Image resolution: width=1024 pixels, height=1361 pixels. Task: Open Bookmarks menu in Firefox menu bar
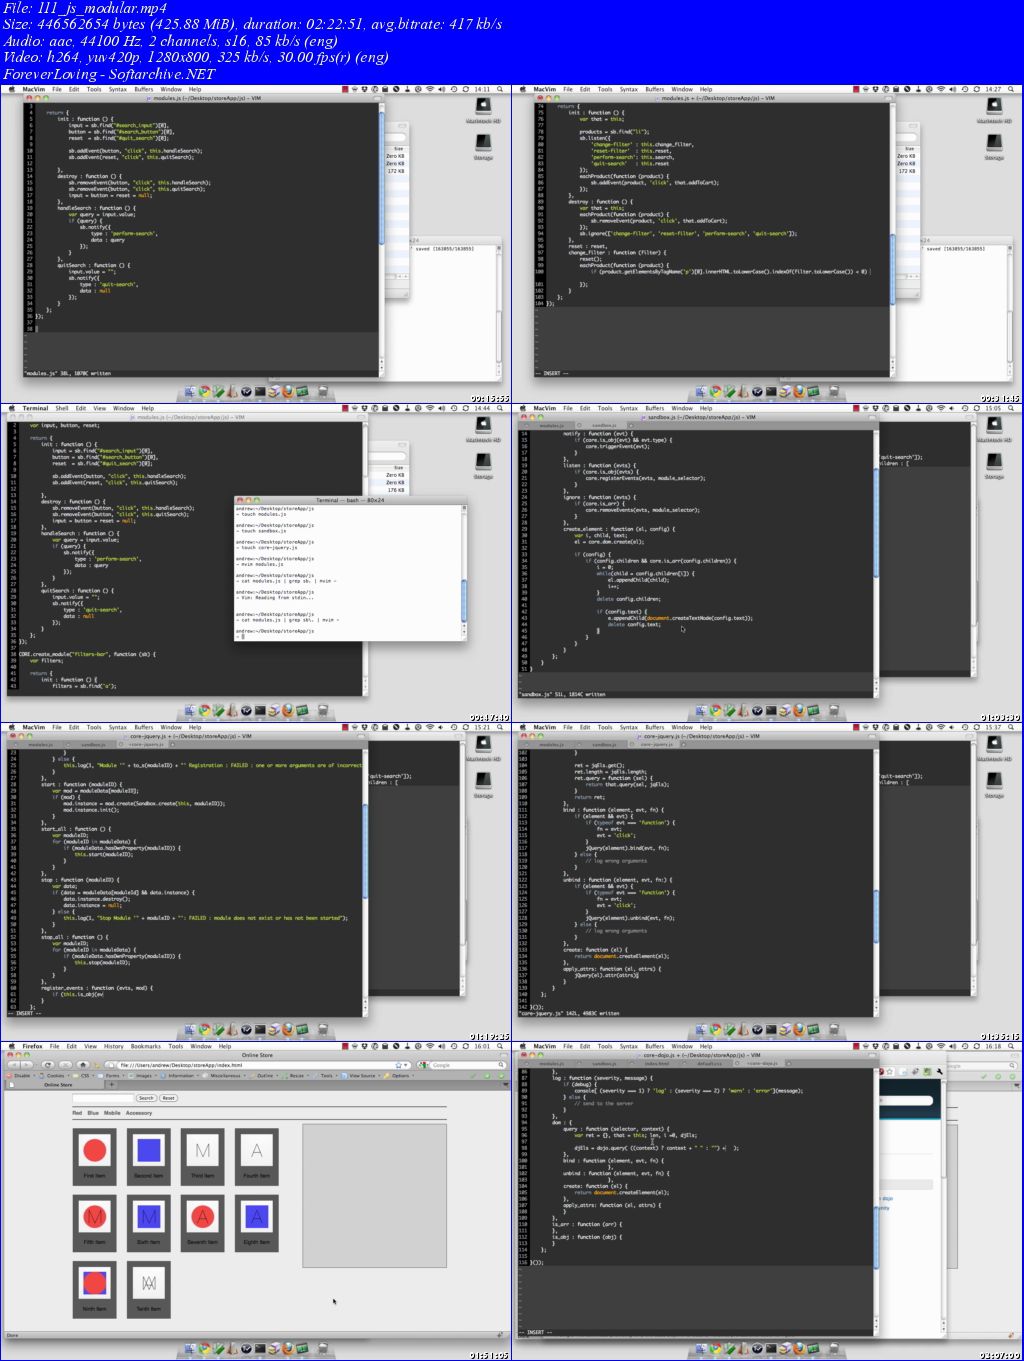pos(146,1046)
